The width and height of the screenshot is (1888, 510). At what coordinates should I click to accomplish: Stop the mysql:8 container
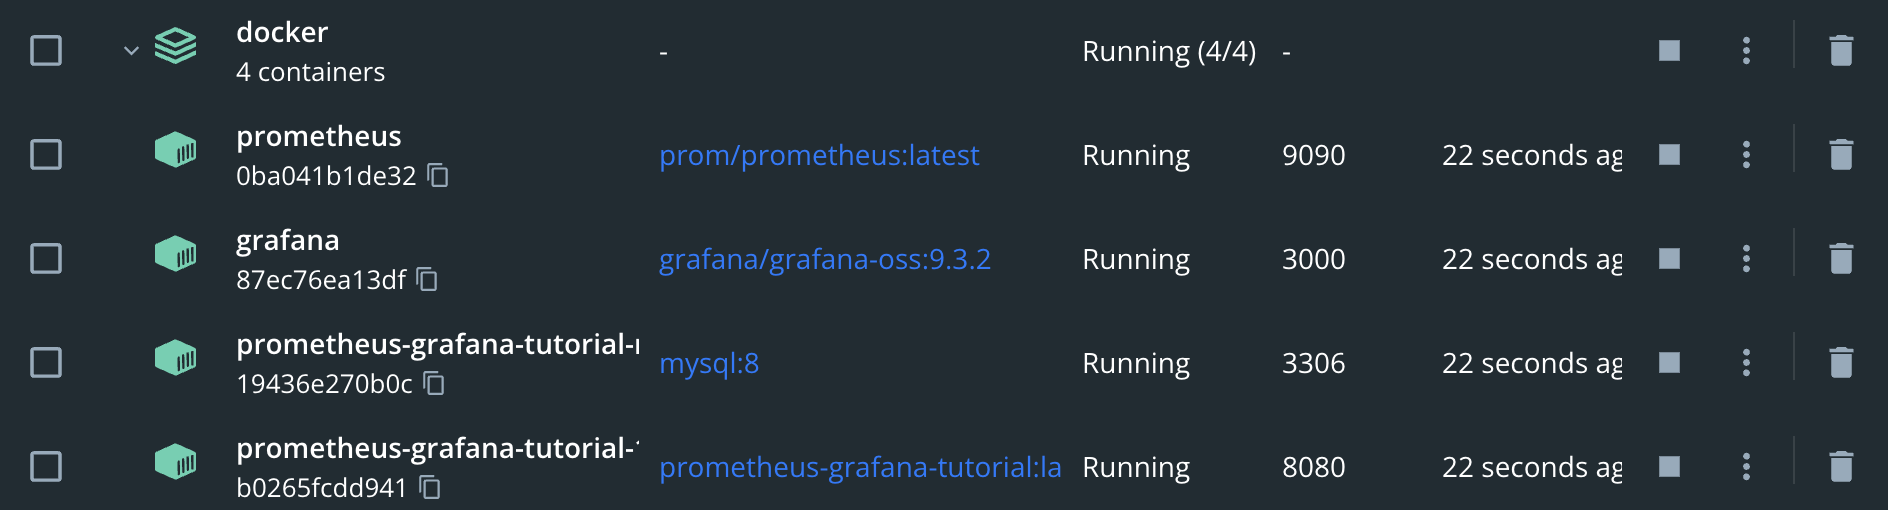[x=1669, y=363]
